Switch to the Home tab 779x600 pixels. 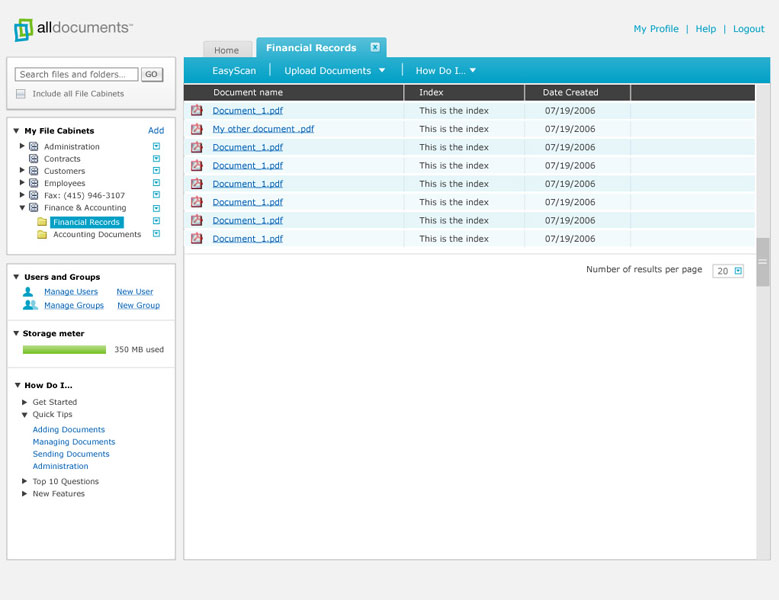226,50
